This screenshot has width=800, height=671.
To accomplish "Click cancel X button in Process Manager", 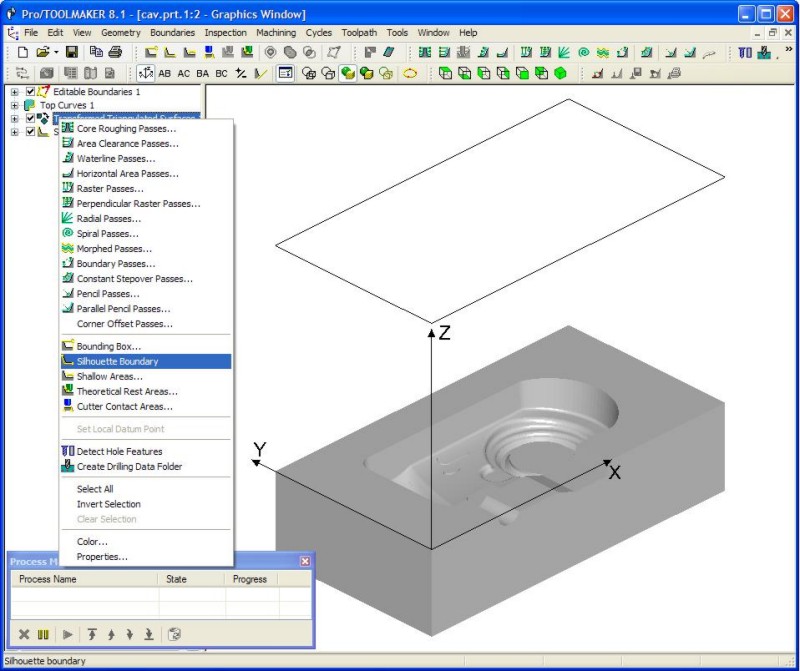I will click(x=24, y=635).
